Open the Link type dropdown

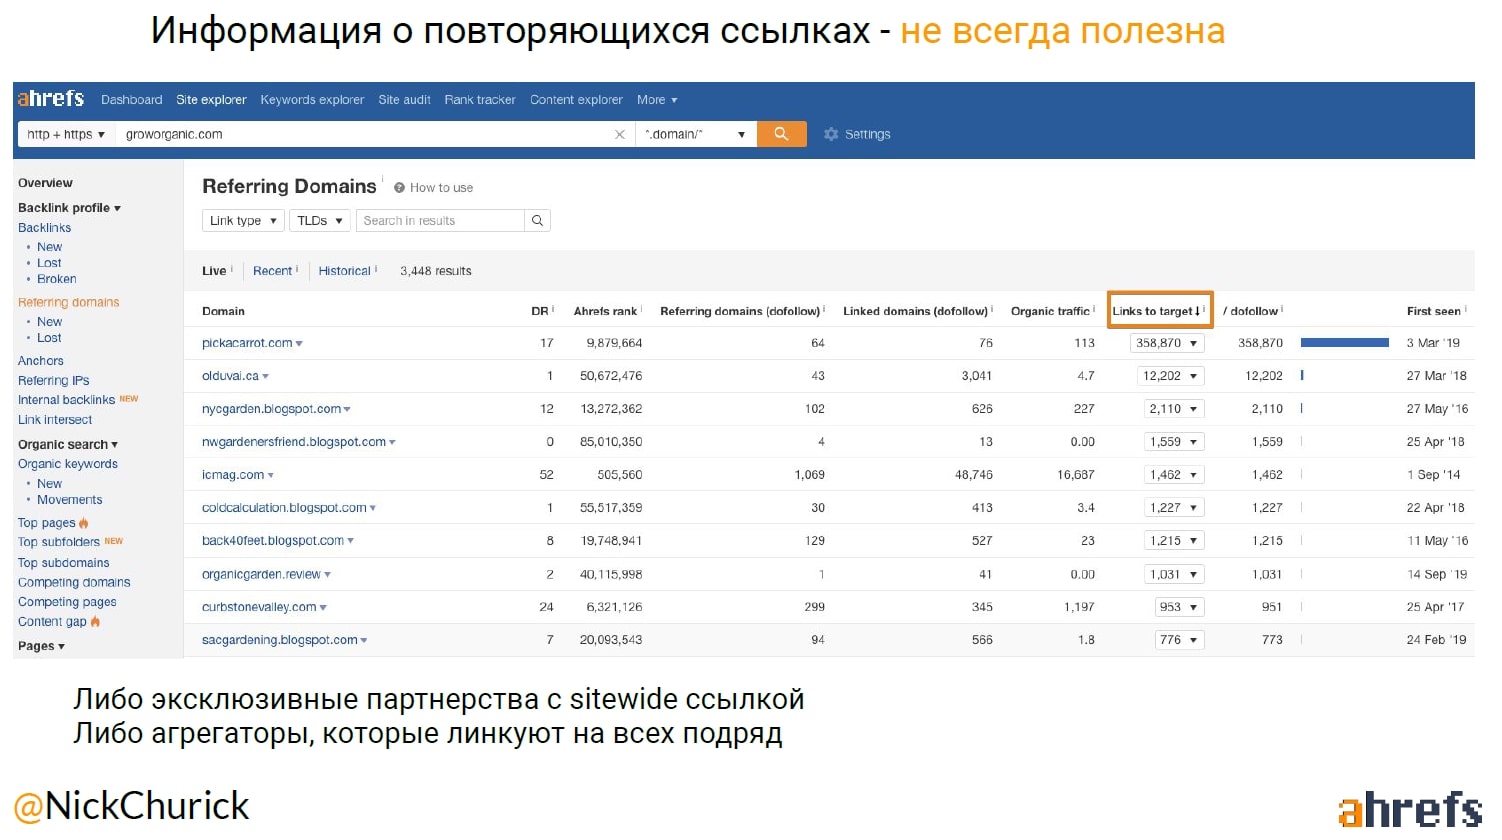point(243,221)
